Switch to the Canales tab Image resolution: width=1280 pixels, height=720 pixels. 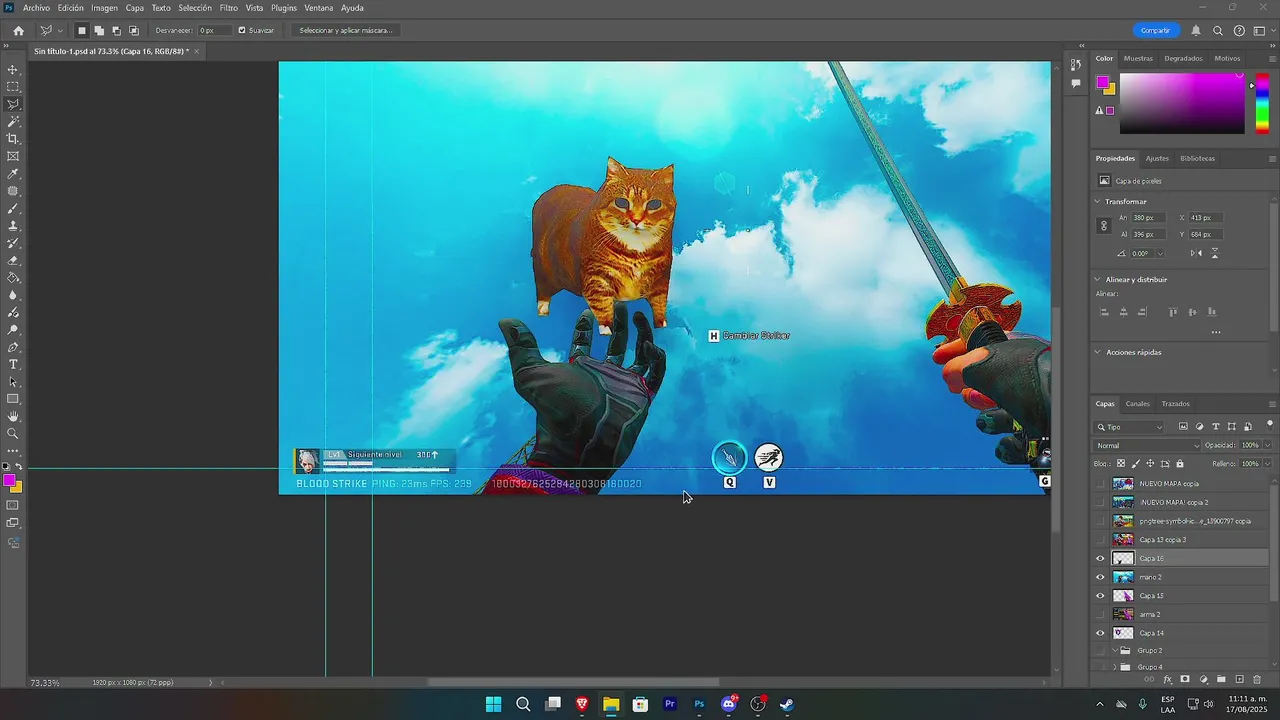coord(1138,404)
